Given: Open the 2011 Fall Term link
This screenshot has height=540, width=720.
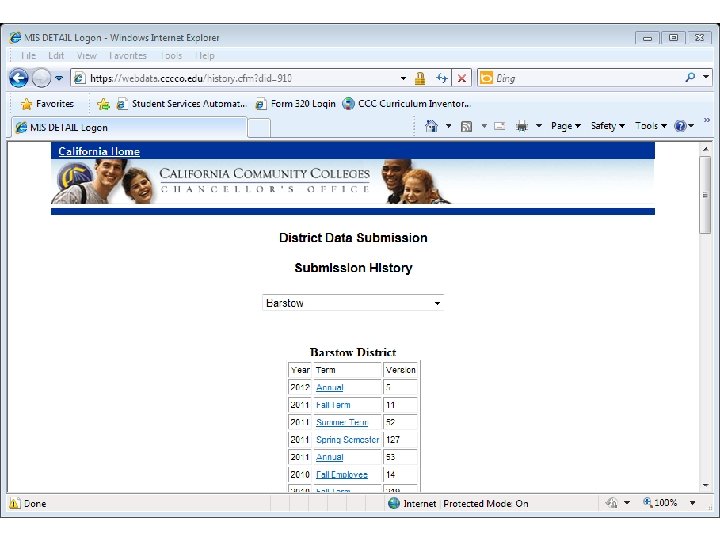Looking at the screenshot, I should click(x=333, y=405).
